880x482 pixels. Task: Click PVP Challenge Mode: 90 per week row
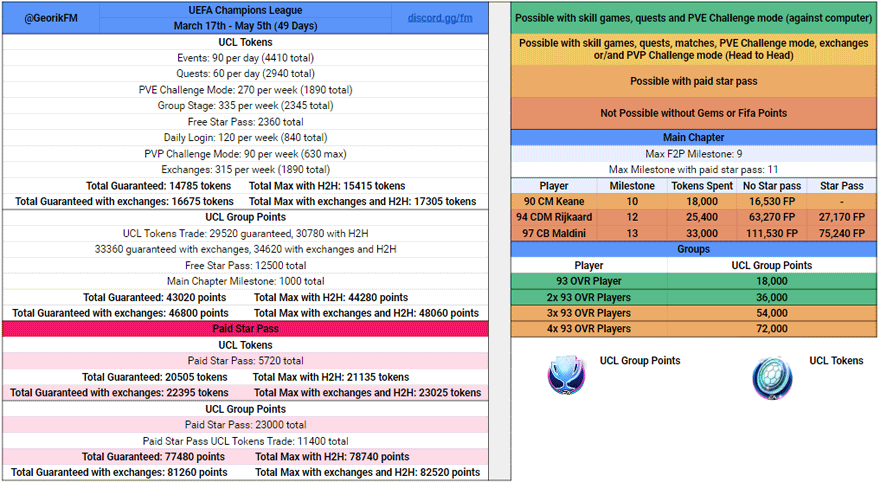coord(245,154)
